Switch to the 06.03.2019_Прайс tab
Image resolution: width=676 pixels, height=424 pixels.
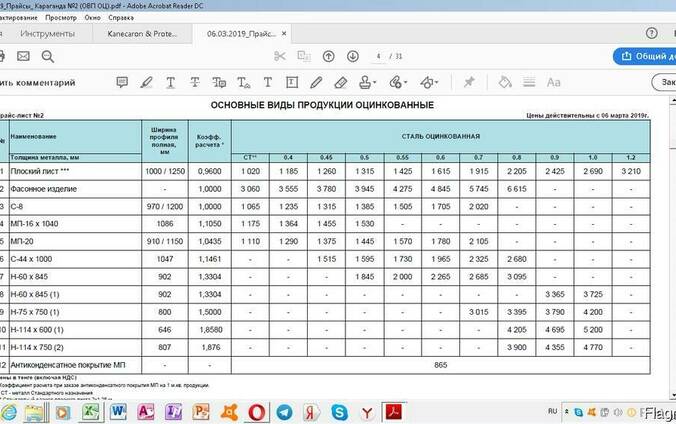point(241,34)
